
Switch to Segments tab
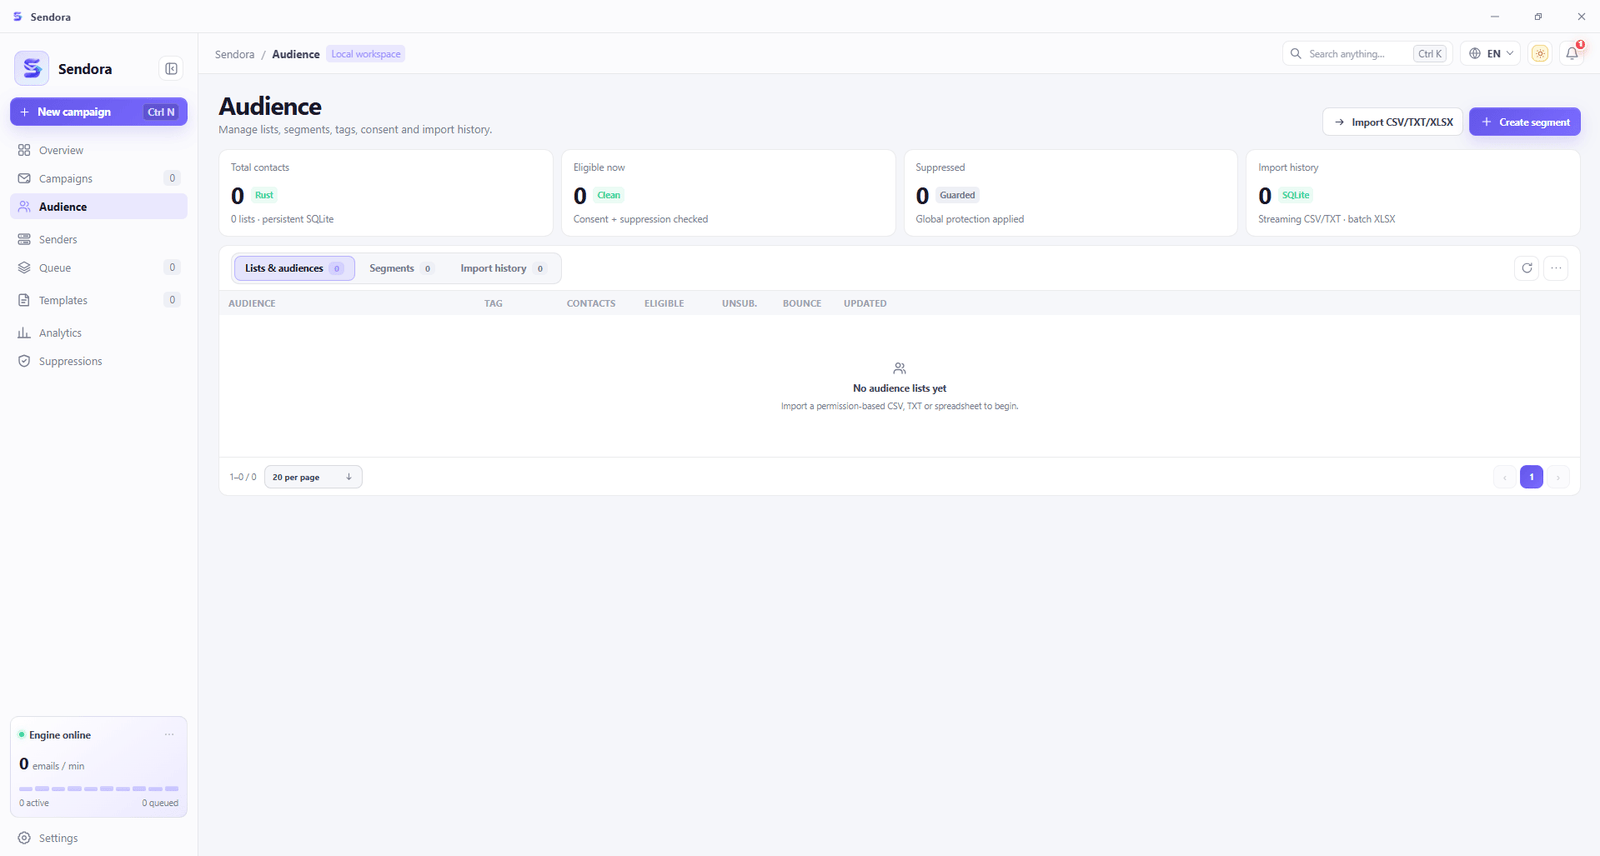401,268
